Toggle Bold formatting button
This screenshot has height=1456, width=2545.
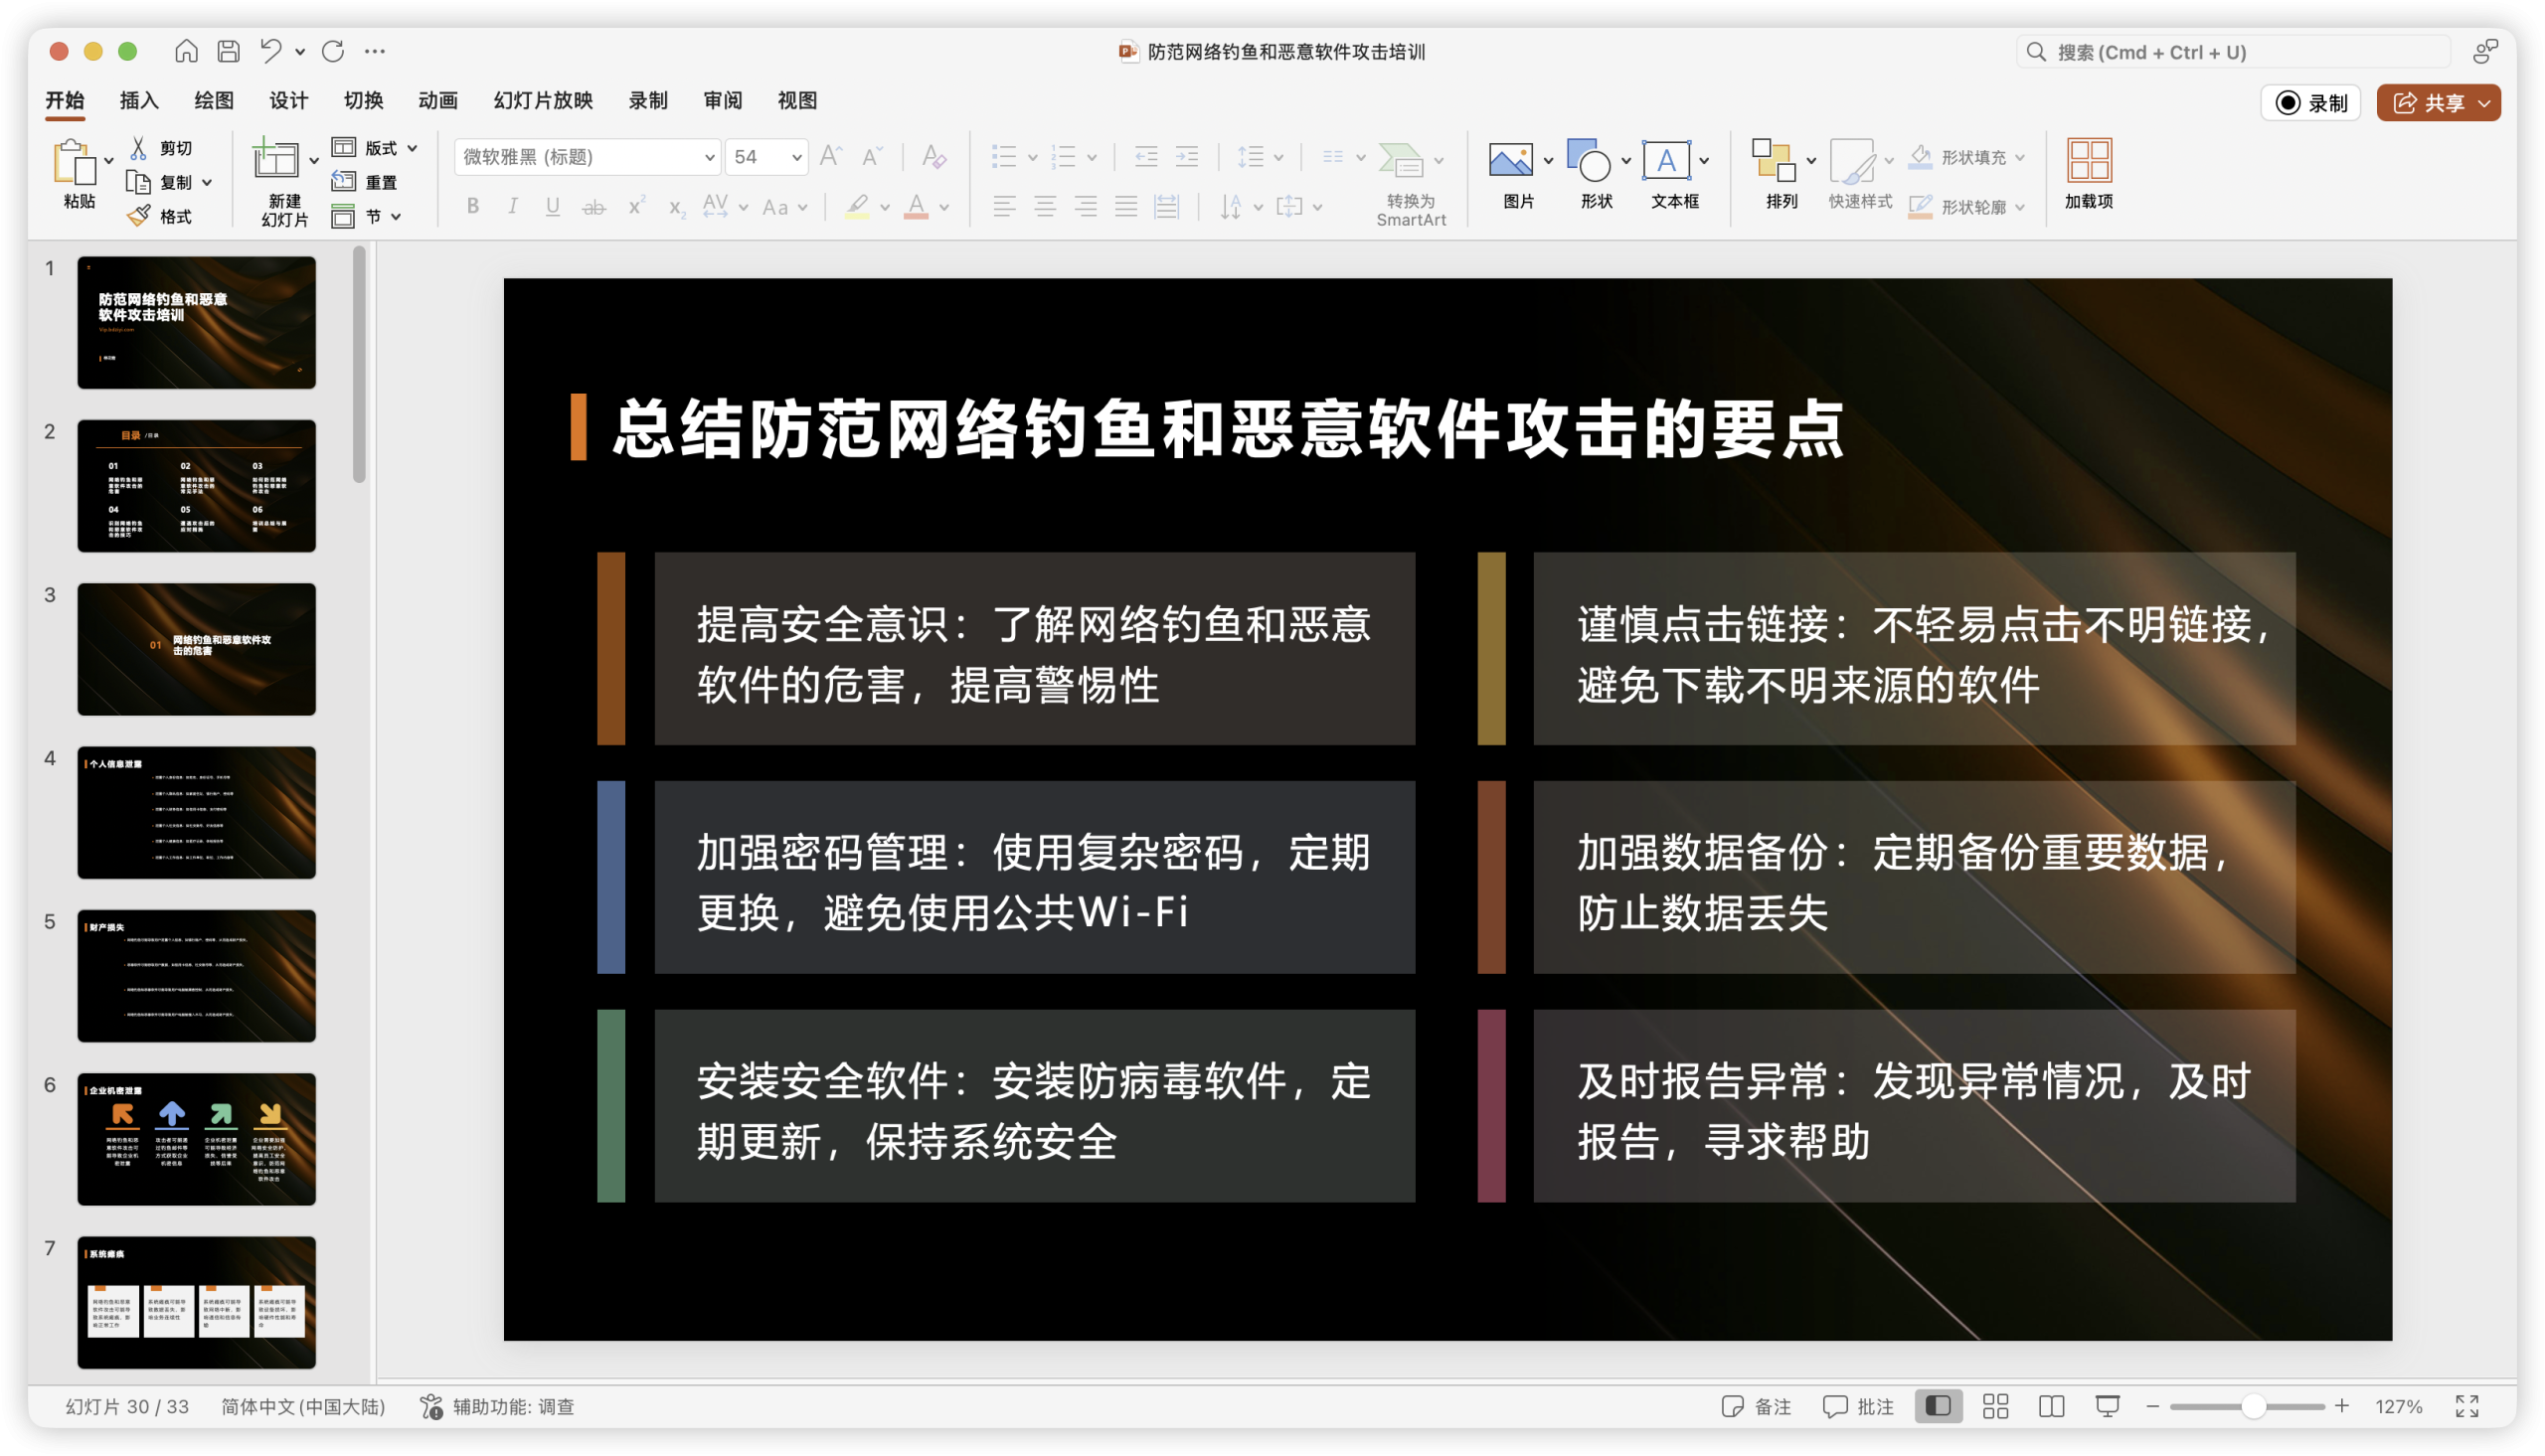(x=473, y=206)
